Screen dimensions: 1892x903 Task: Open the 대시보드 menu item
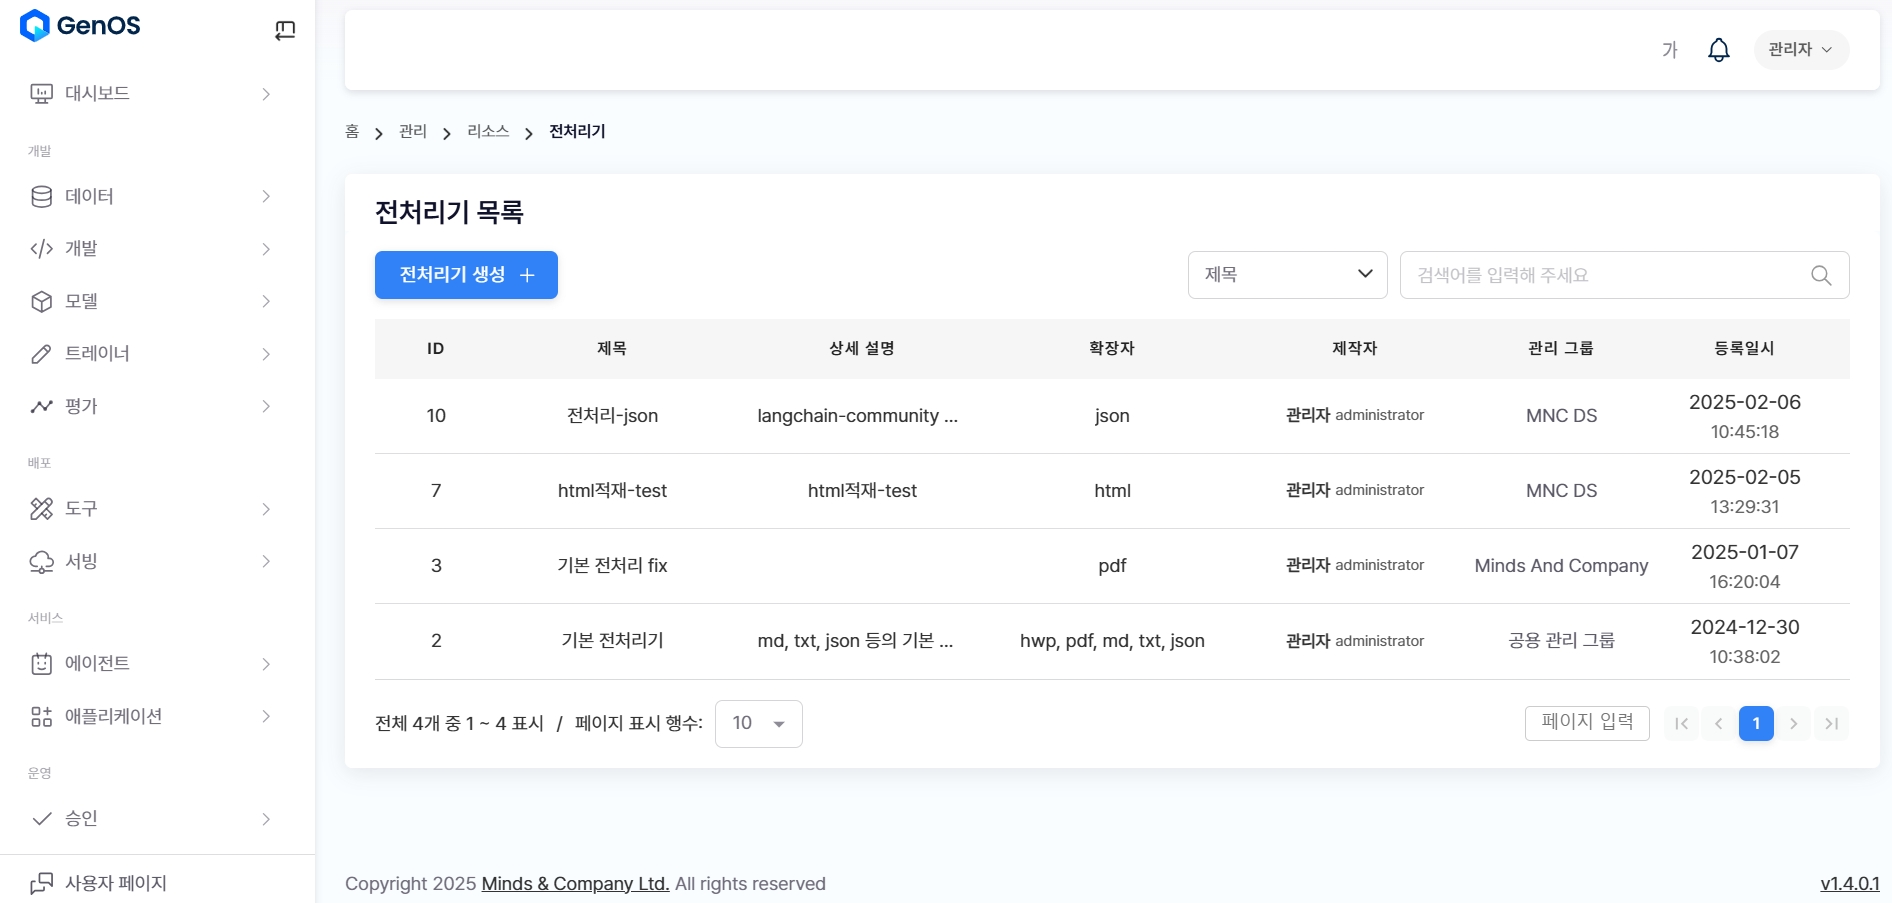[150, 94]
